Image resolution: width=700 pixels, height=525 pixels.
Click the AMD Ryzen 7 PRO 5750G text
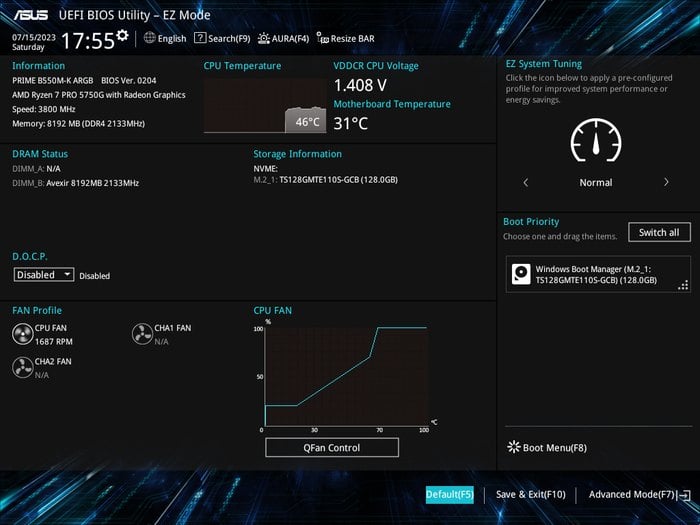point(99,95)
